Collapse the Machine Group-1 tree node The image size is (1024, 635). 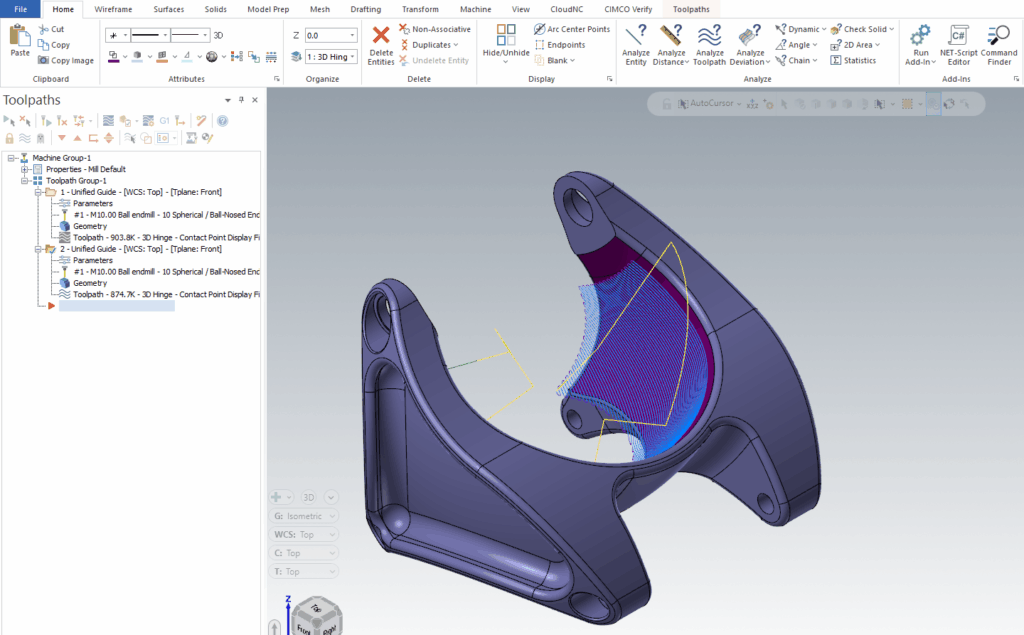(x=11, y=158)
